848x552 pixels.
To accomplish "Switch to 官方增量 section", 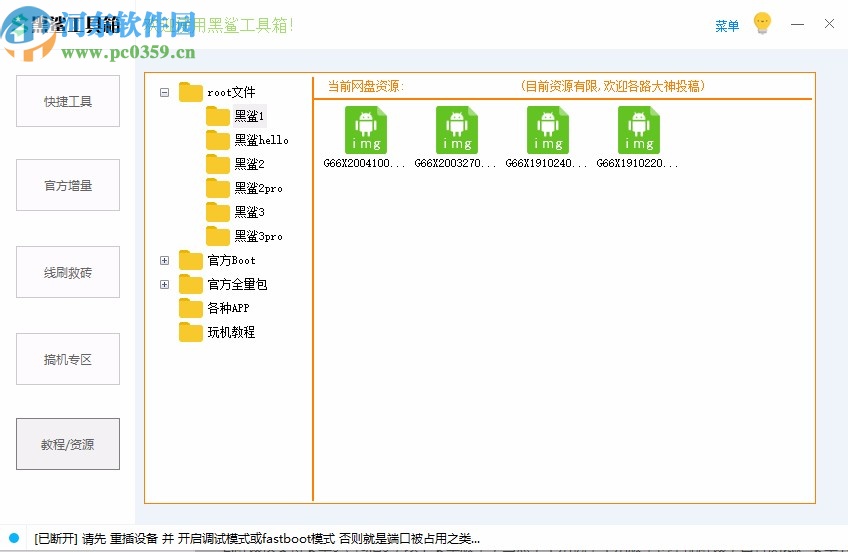I will click(68, 185).
